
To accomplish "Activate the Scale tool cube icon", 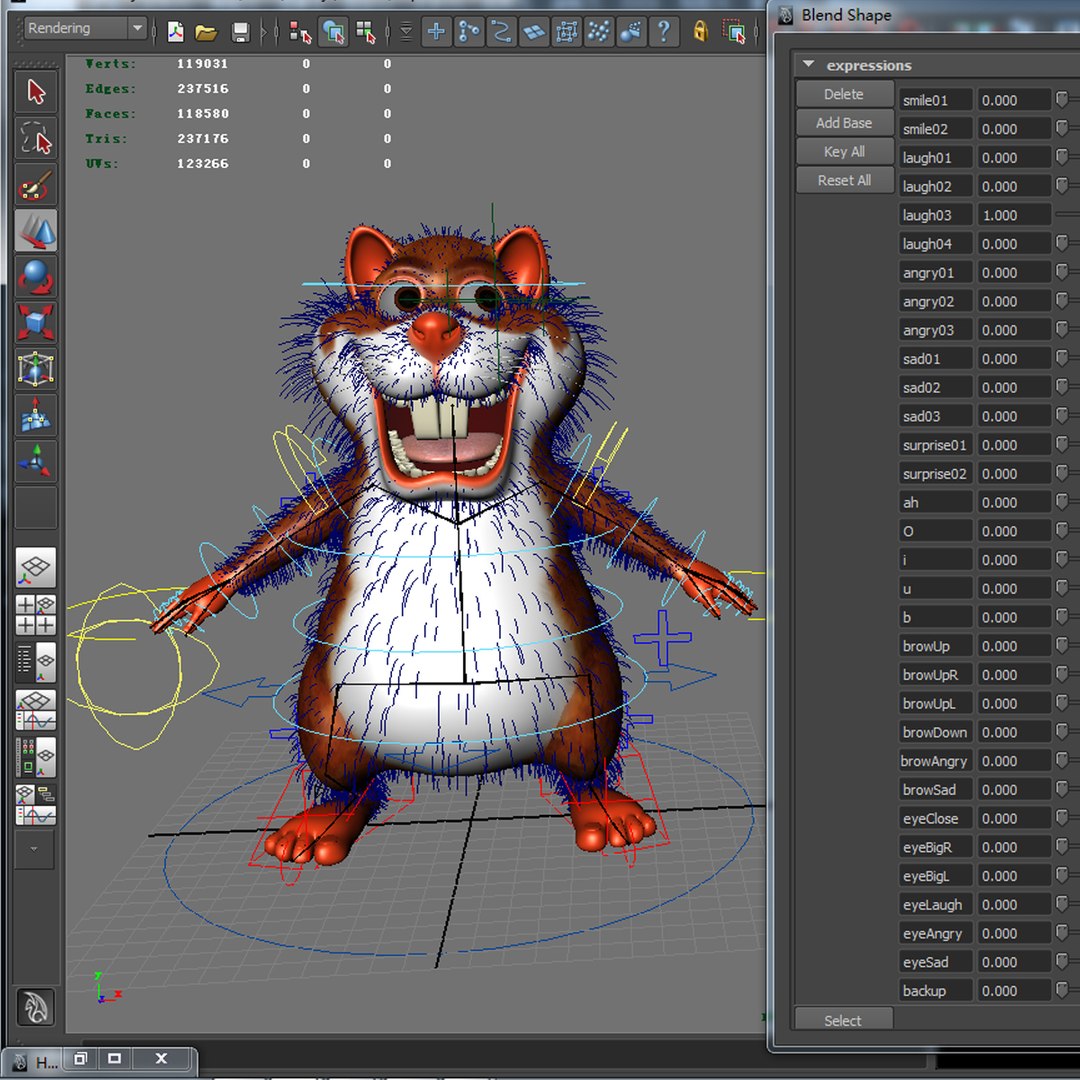I will (x=36, y=322).
